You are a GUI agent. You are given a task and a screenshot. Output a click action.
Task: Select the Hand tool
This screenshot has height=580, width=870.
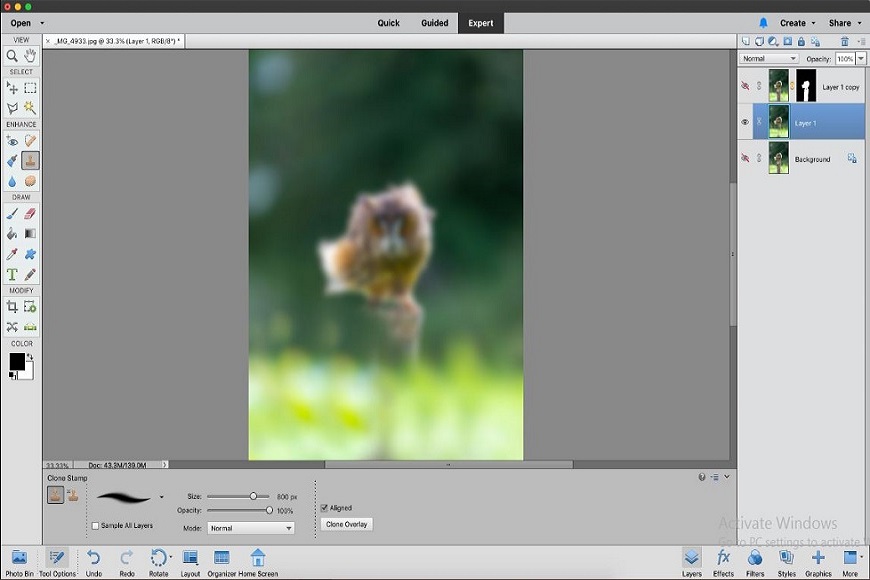[x=30, y=56]
